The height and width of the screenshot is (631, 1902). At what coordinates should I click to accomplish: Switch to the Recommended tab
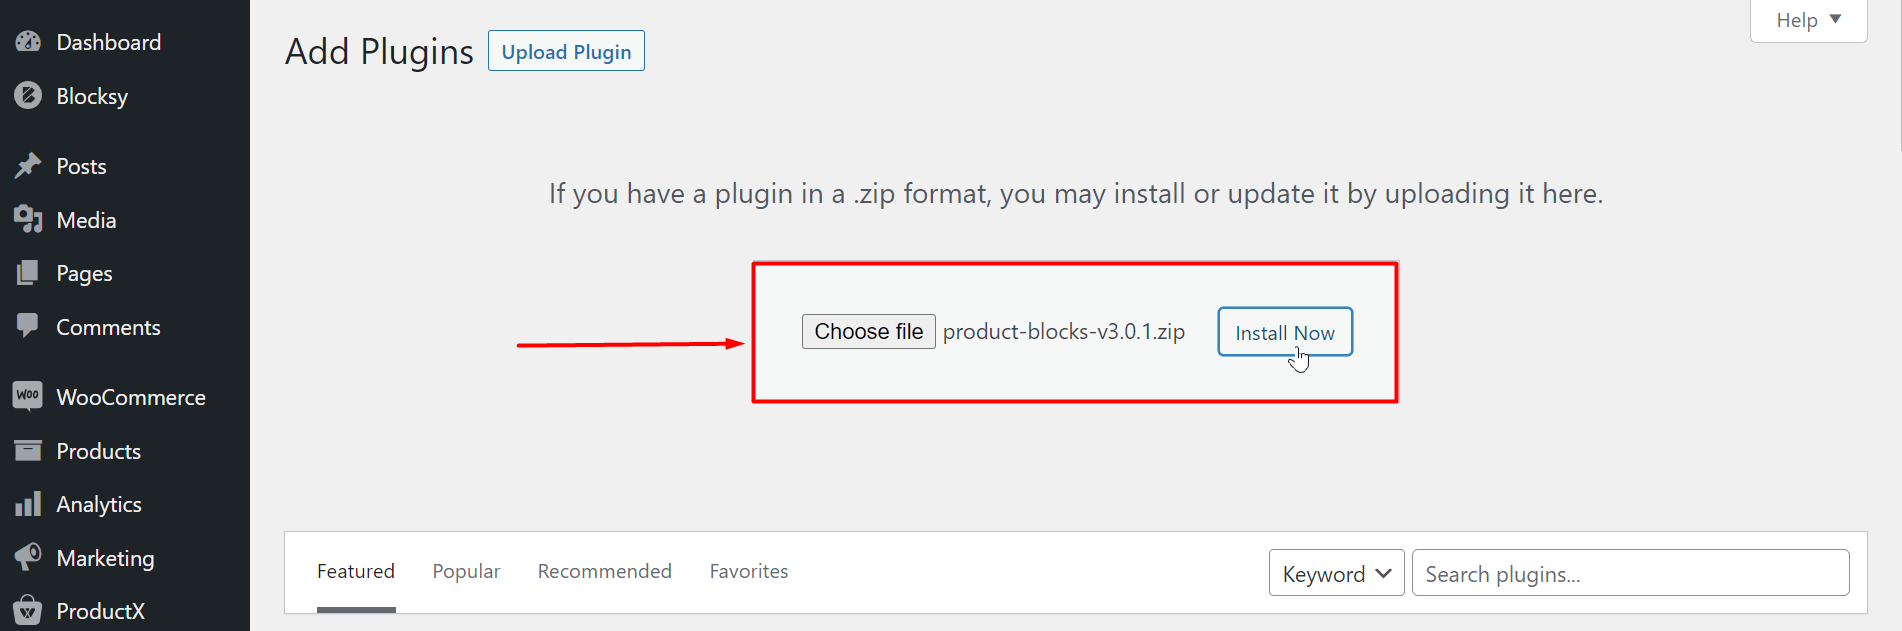coord(604,571)
